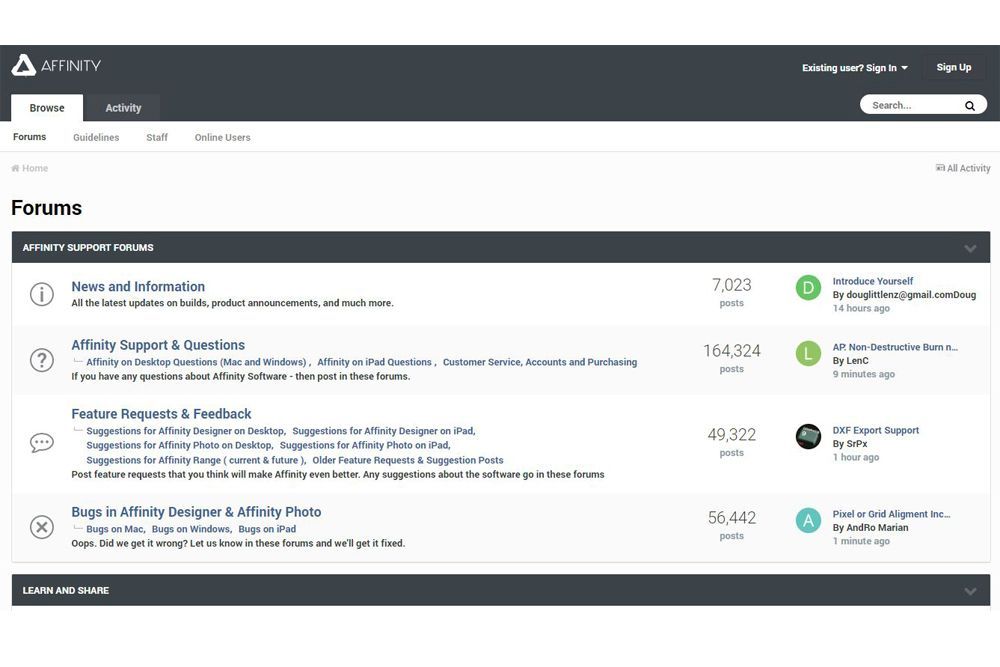The width and height of the screenshot is (1000, 667).
Task: Click the search magnifier icon
Action: pos(969,106)
